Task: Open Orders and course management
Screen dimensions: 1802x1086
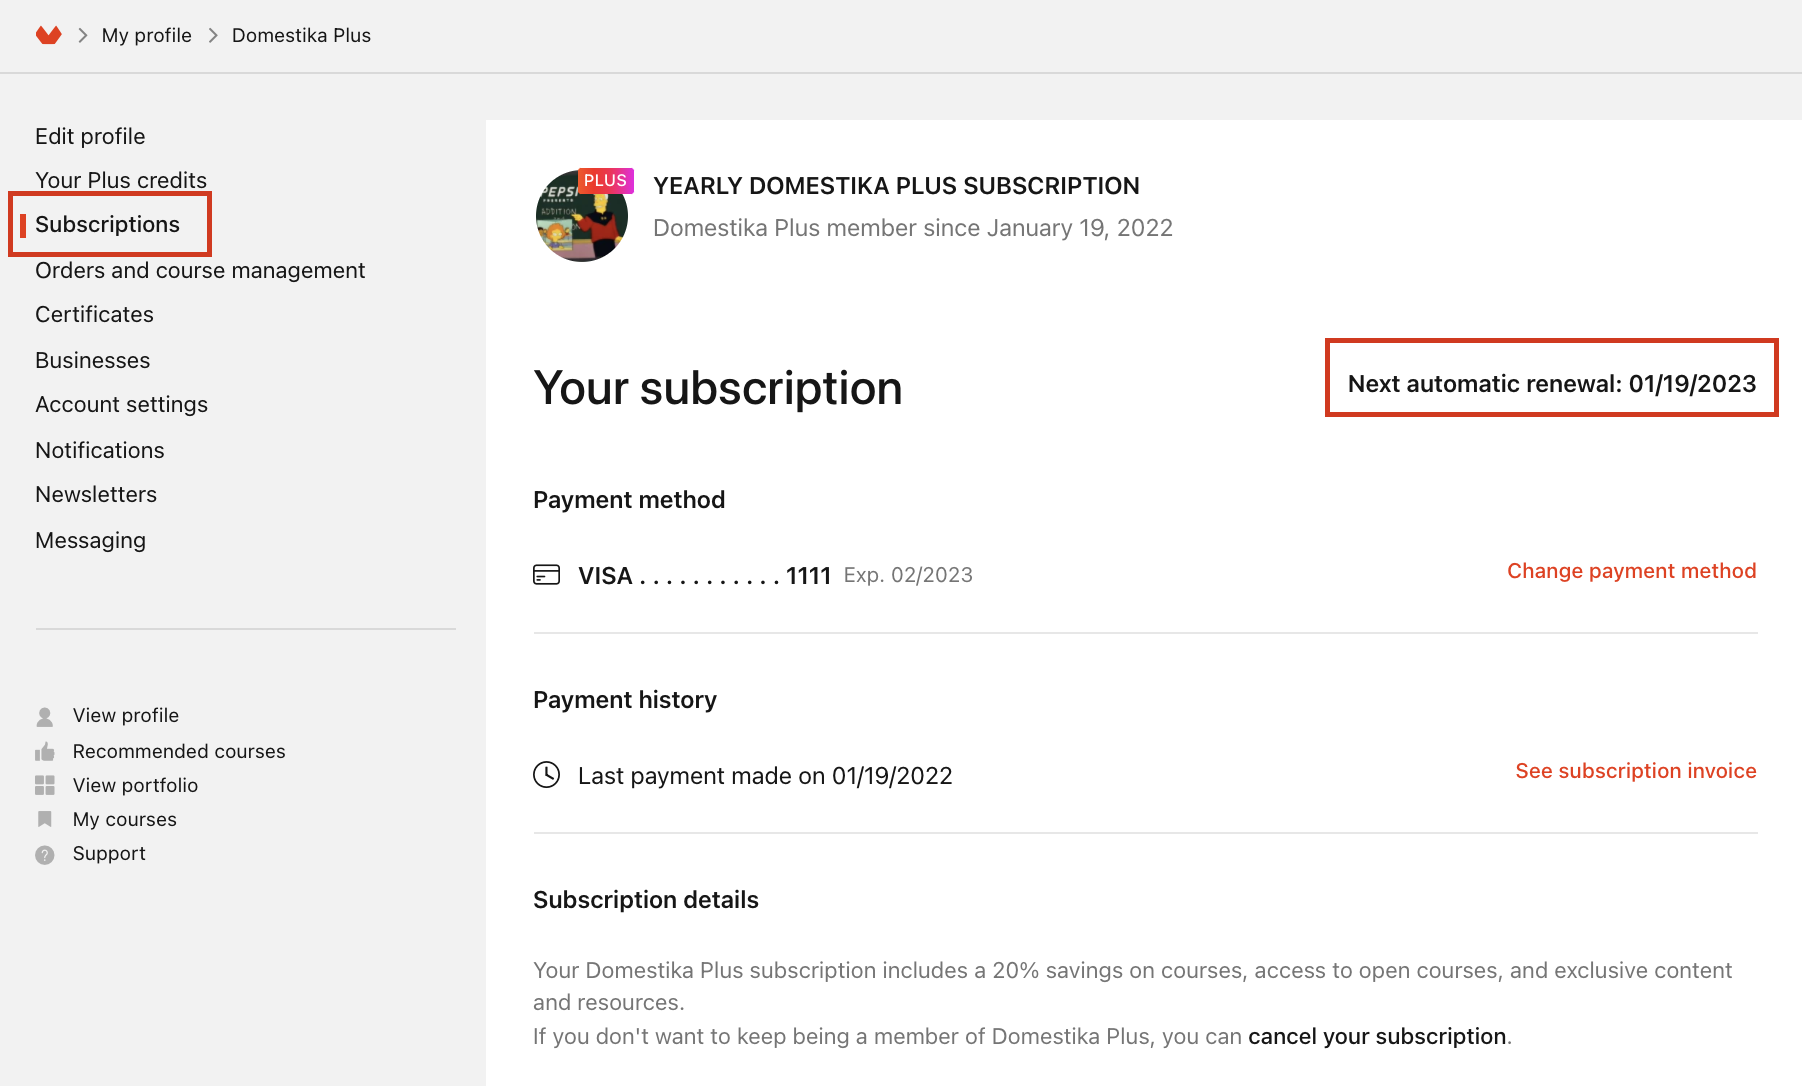Action: [x=200, y=270]
